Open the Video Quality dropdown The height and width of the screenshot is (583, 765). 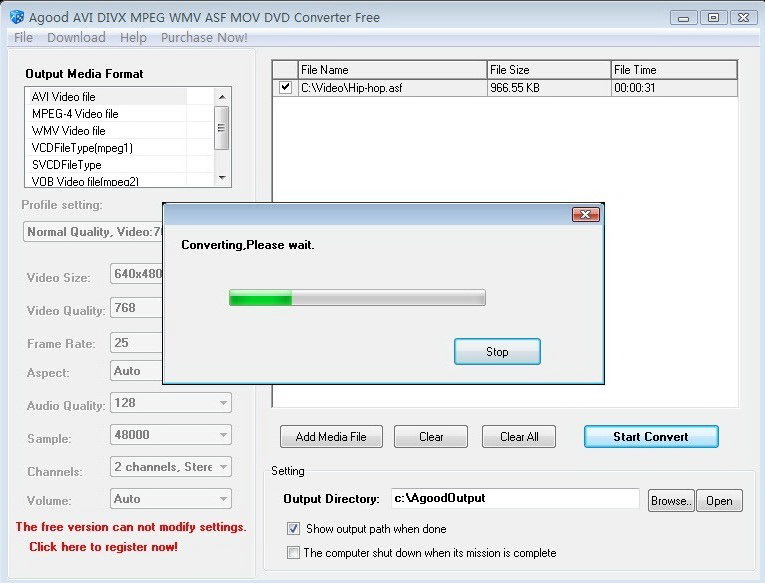tap(137, 308)
